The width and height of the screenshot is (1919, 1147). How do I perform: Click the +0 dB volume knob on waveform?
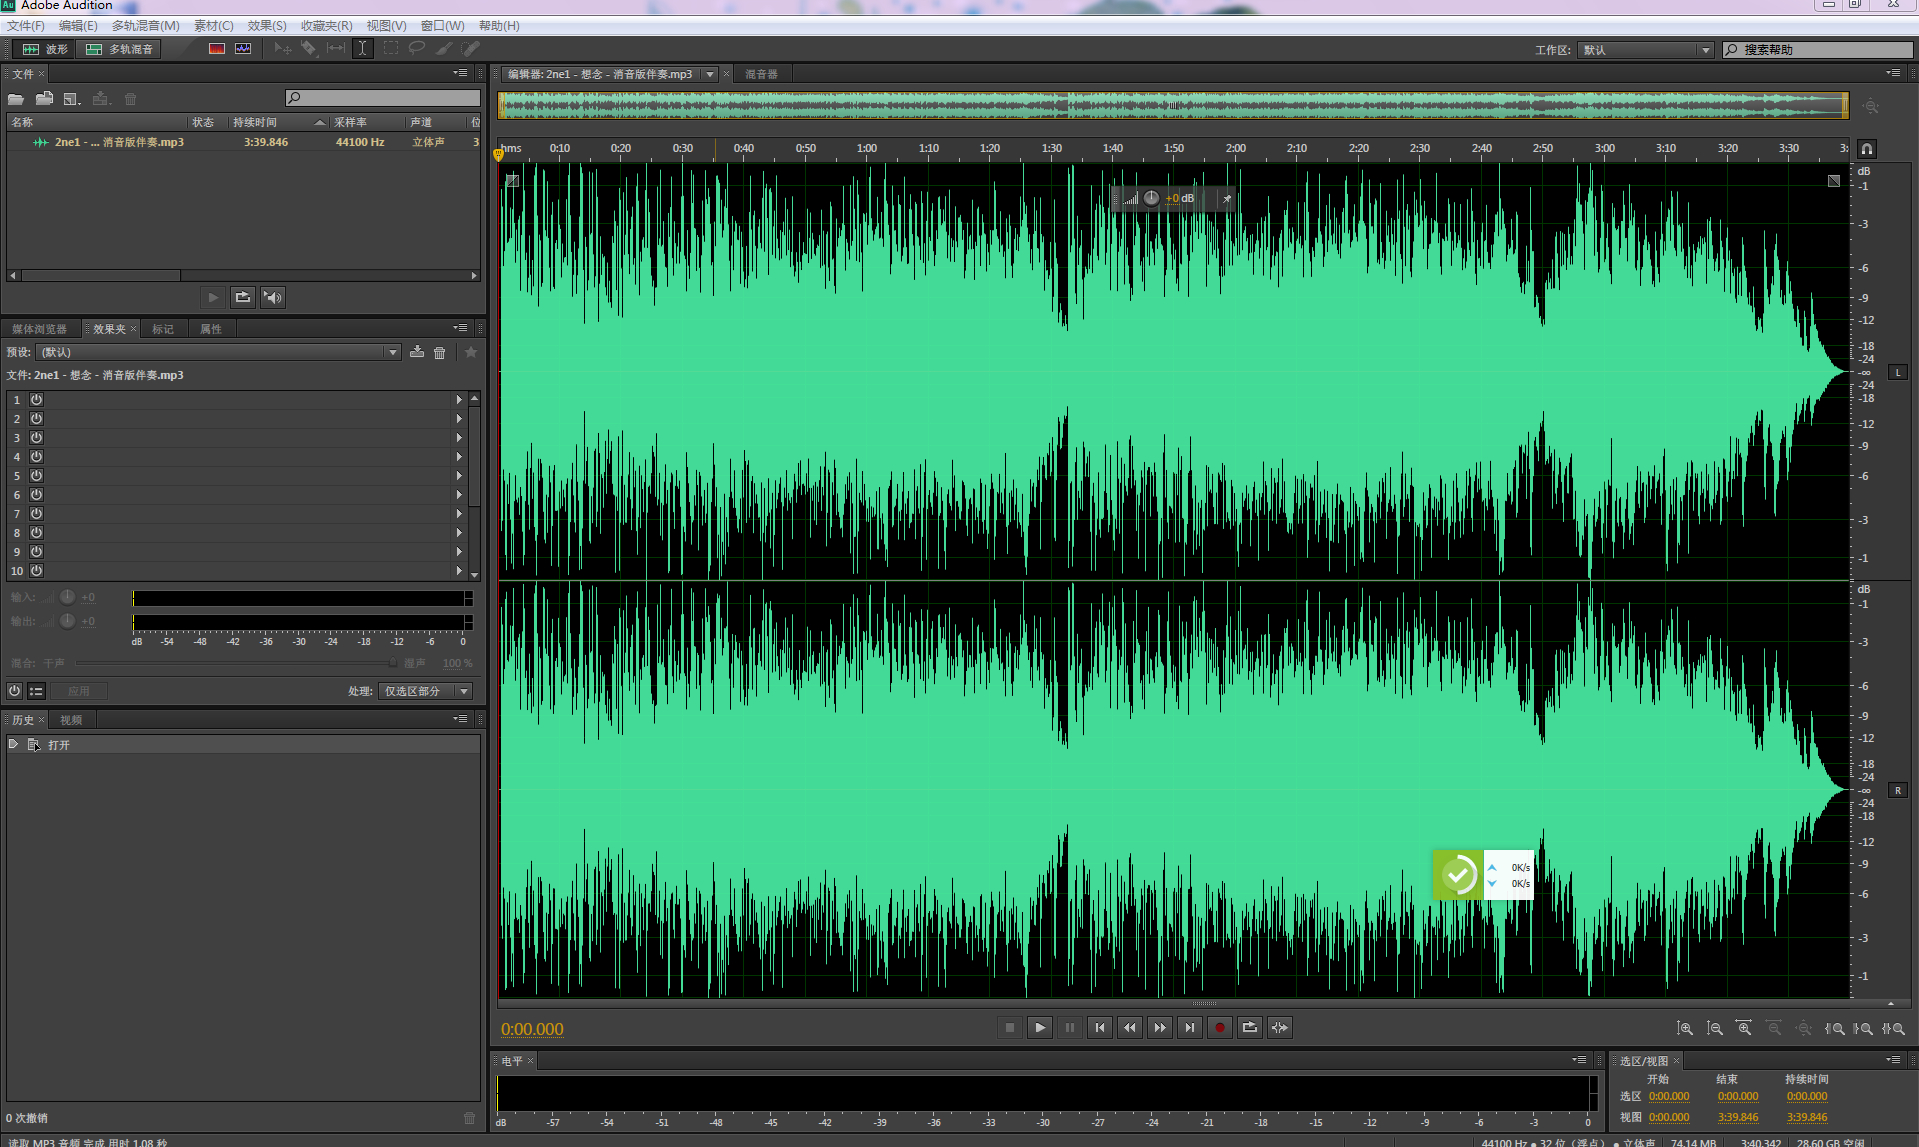1152,198
